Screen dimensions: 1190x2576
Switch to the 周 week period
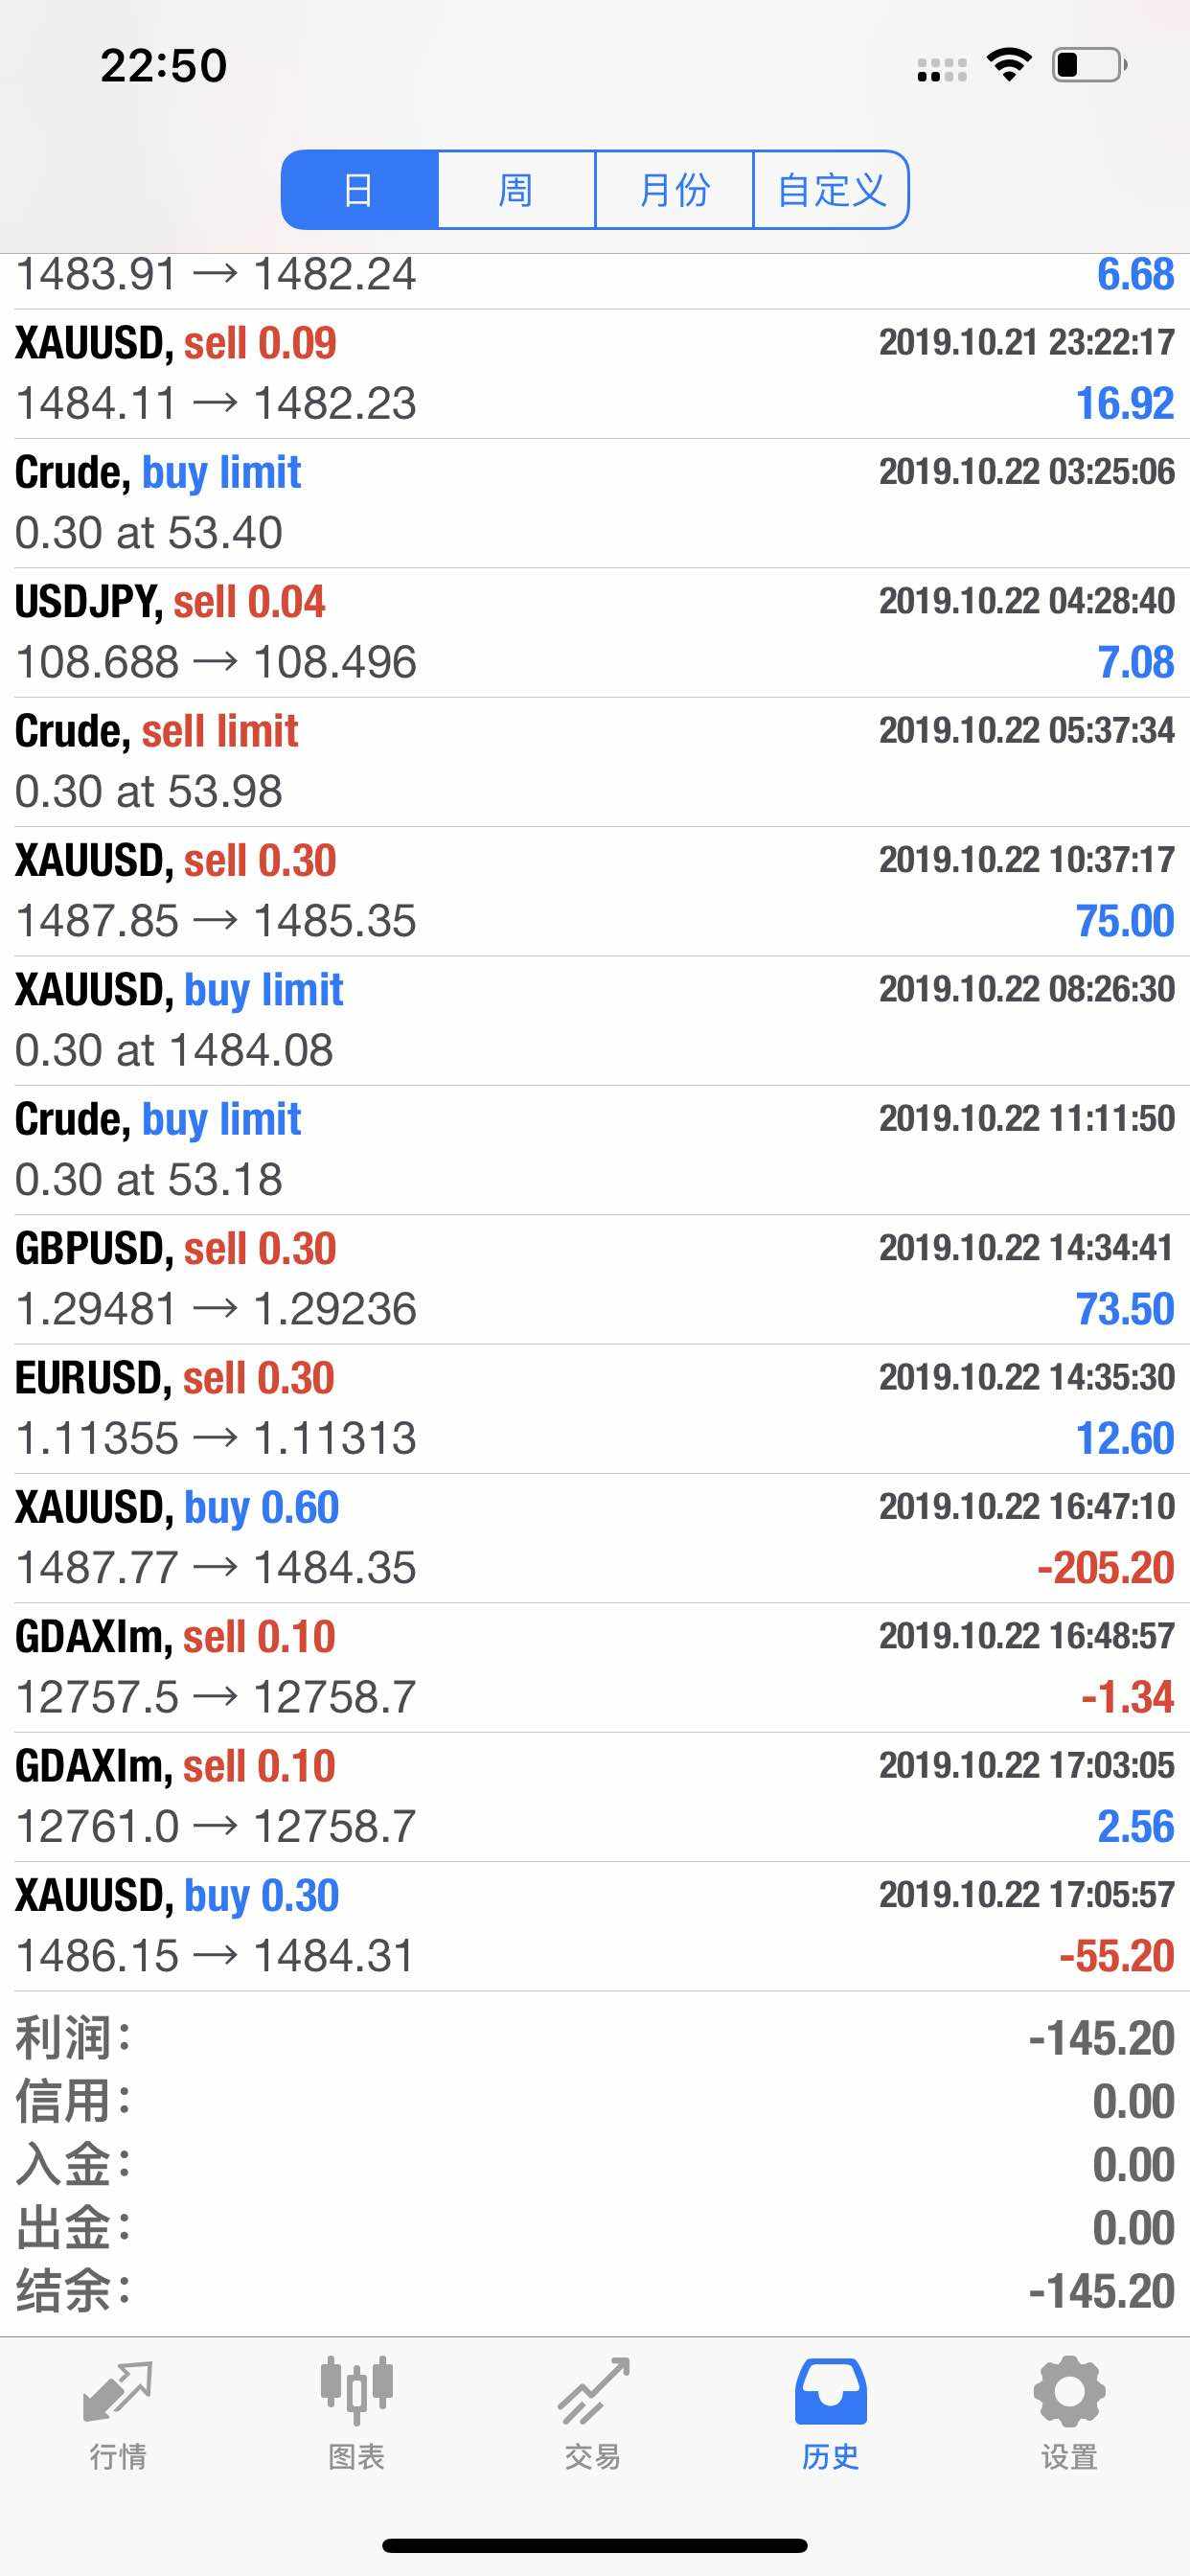[516, 190]
